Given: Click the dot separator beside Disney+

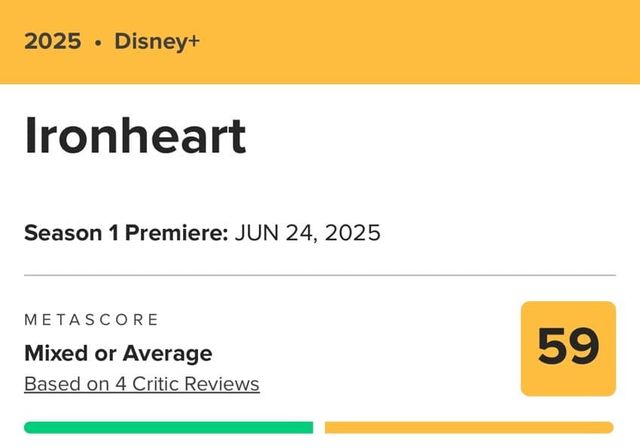Looking at the screenshot, I should pyautogui.click(x=98, y=43).
